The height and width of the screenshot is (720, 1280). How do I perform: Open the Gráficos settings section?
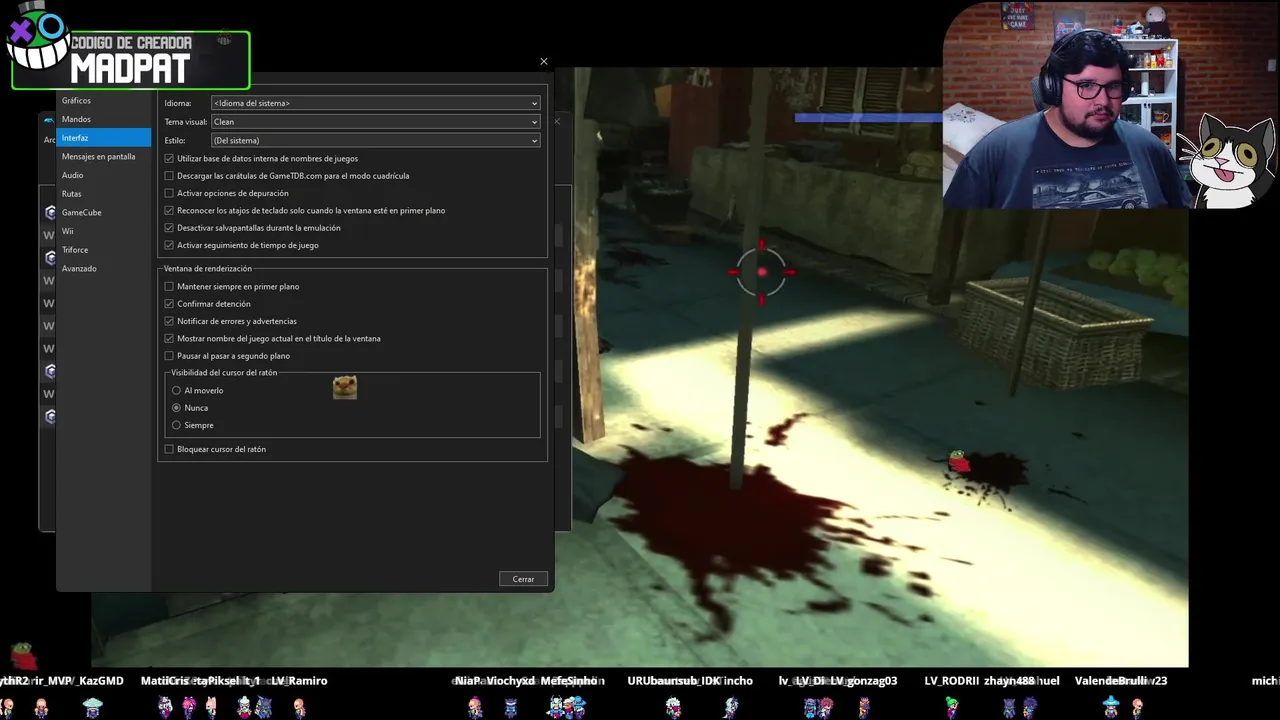[x=104, y=100]
